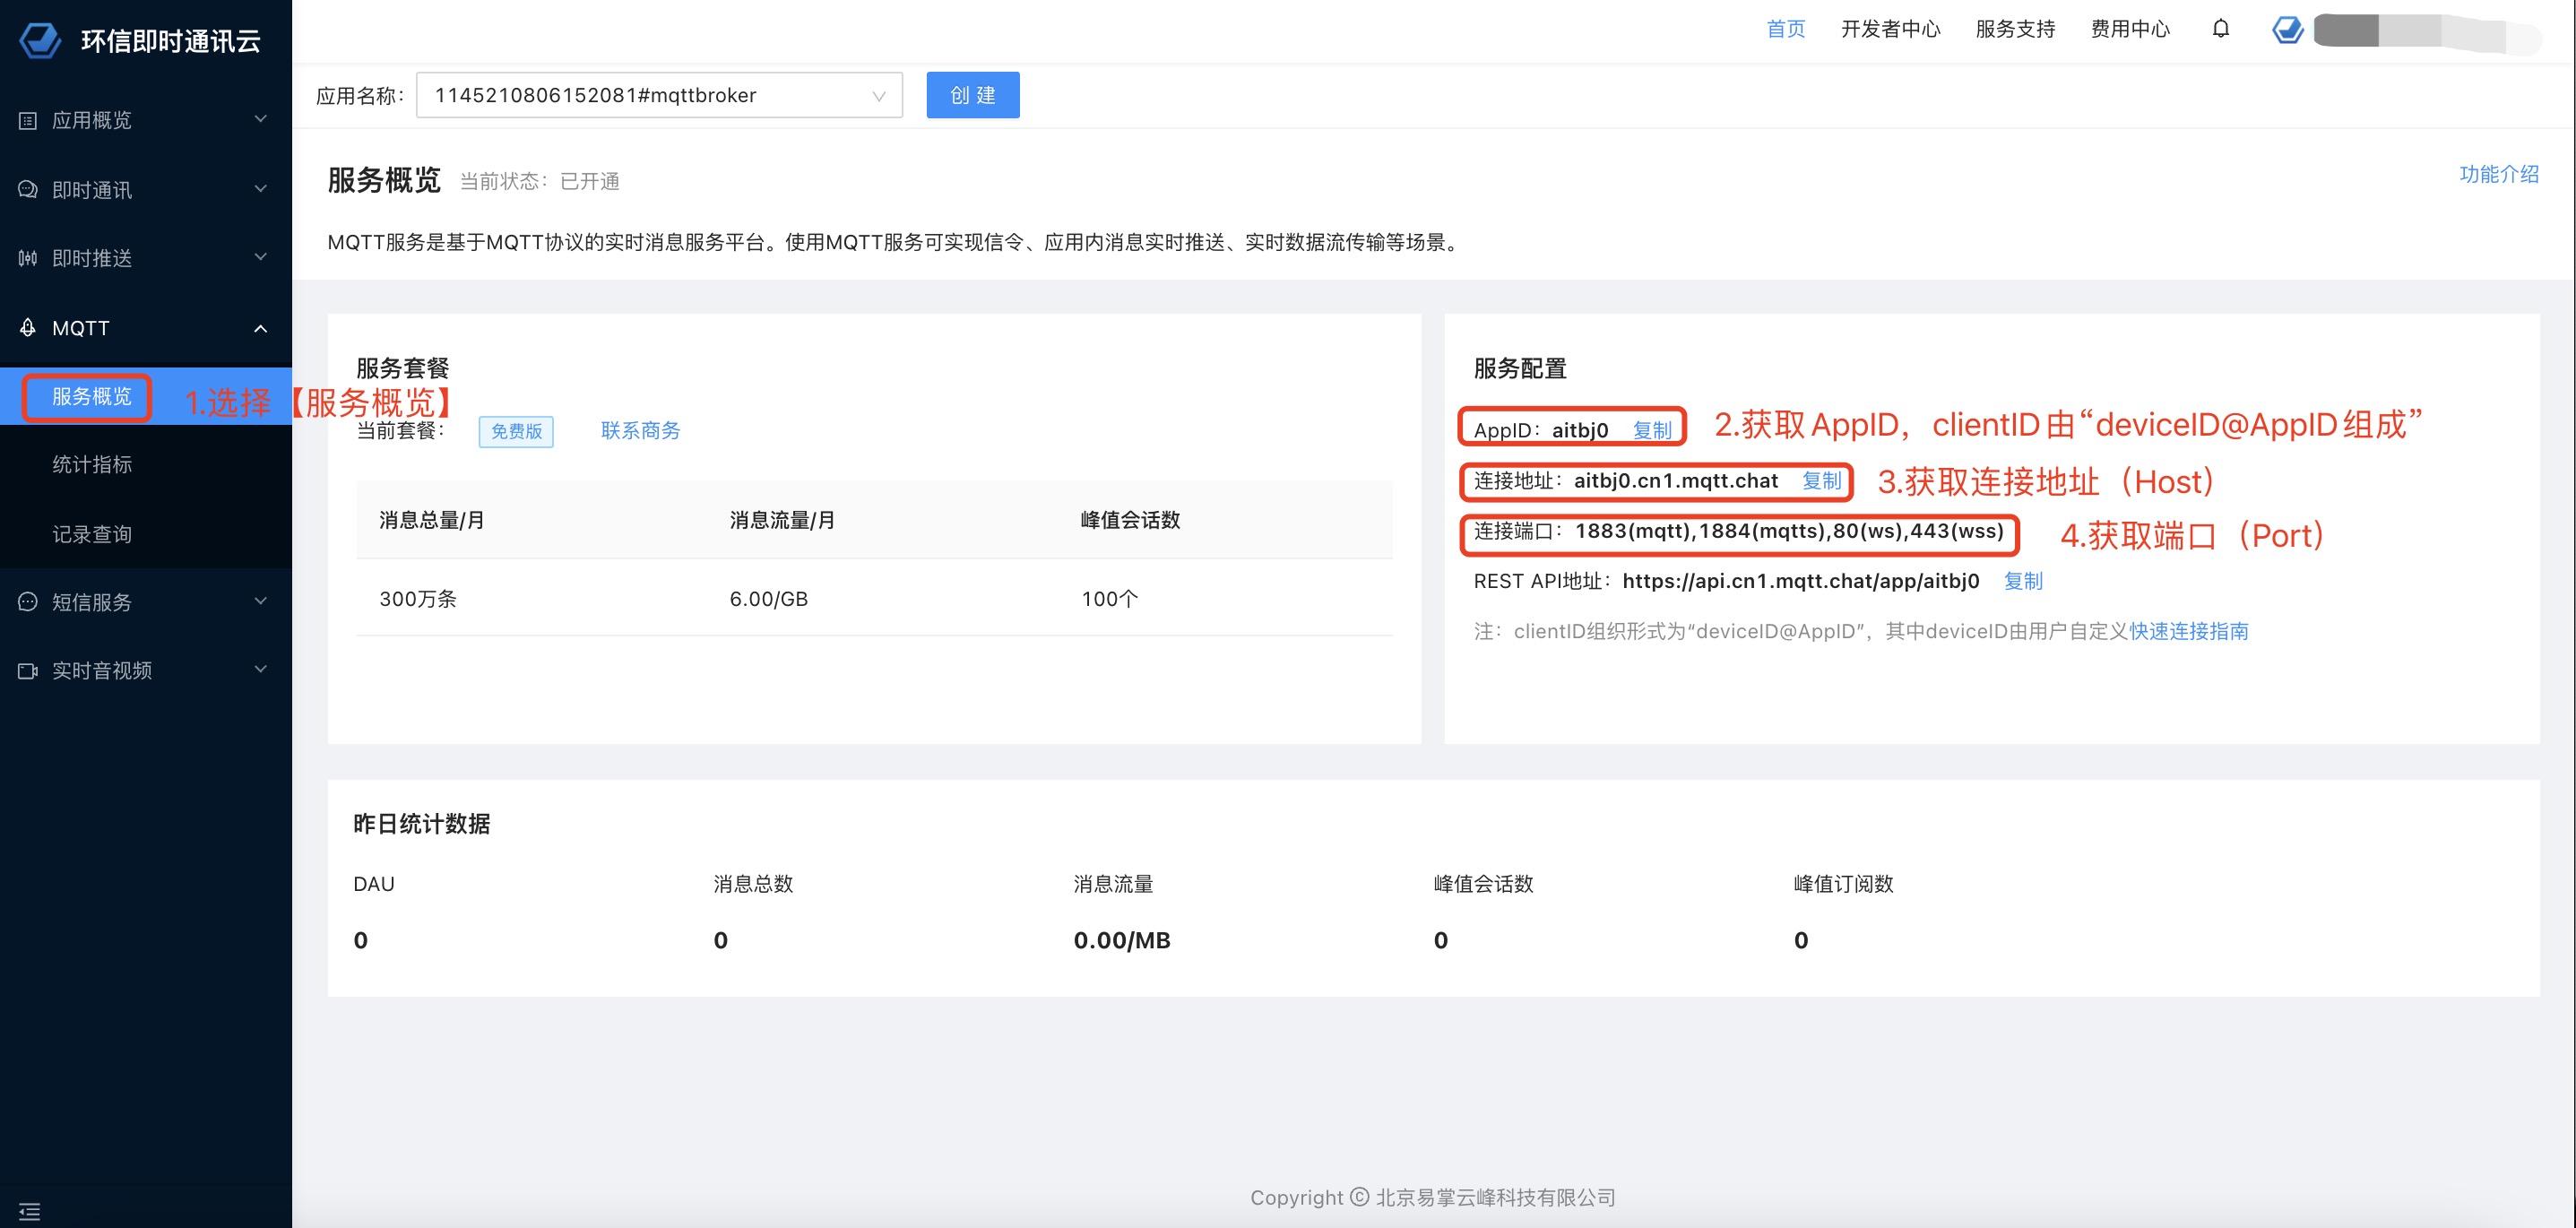The image size is (2576, 1228).
Task: Collapse the sidebar using bottom menu icon
Action: tap(29, 1211)
